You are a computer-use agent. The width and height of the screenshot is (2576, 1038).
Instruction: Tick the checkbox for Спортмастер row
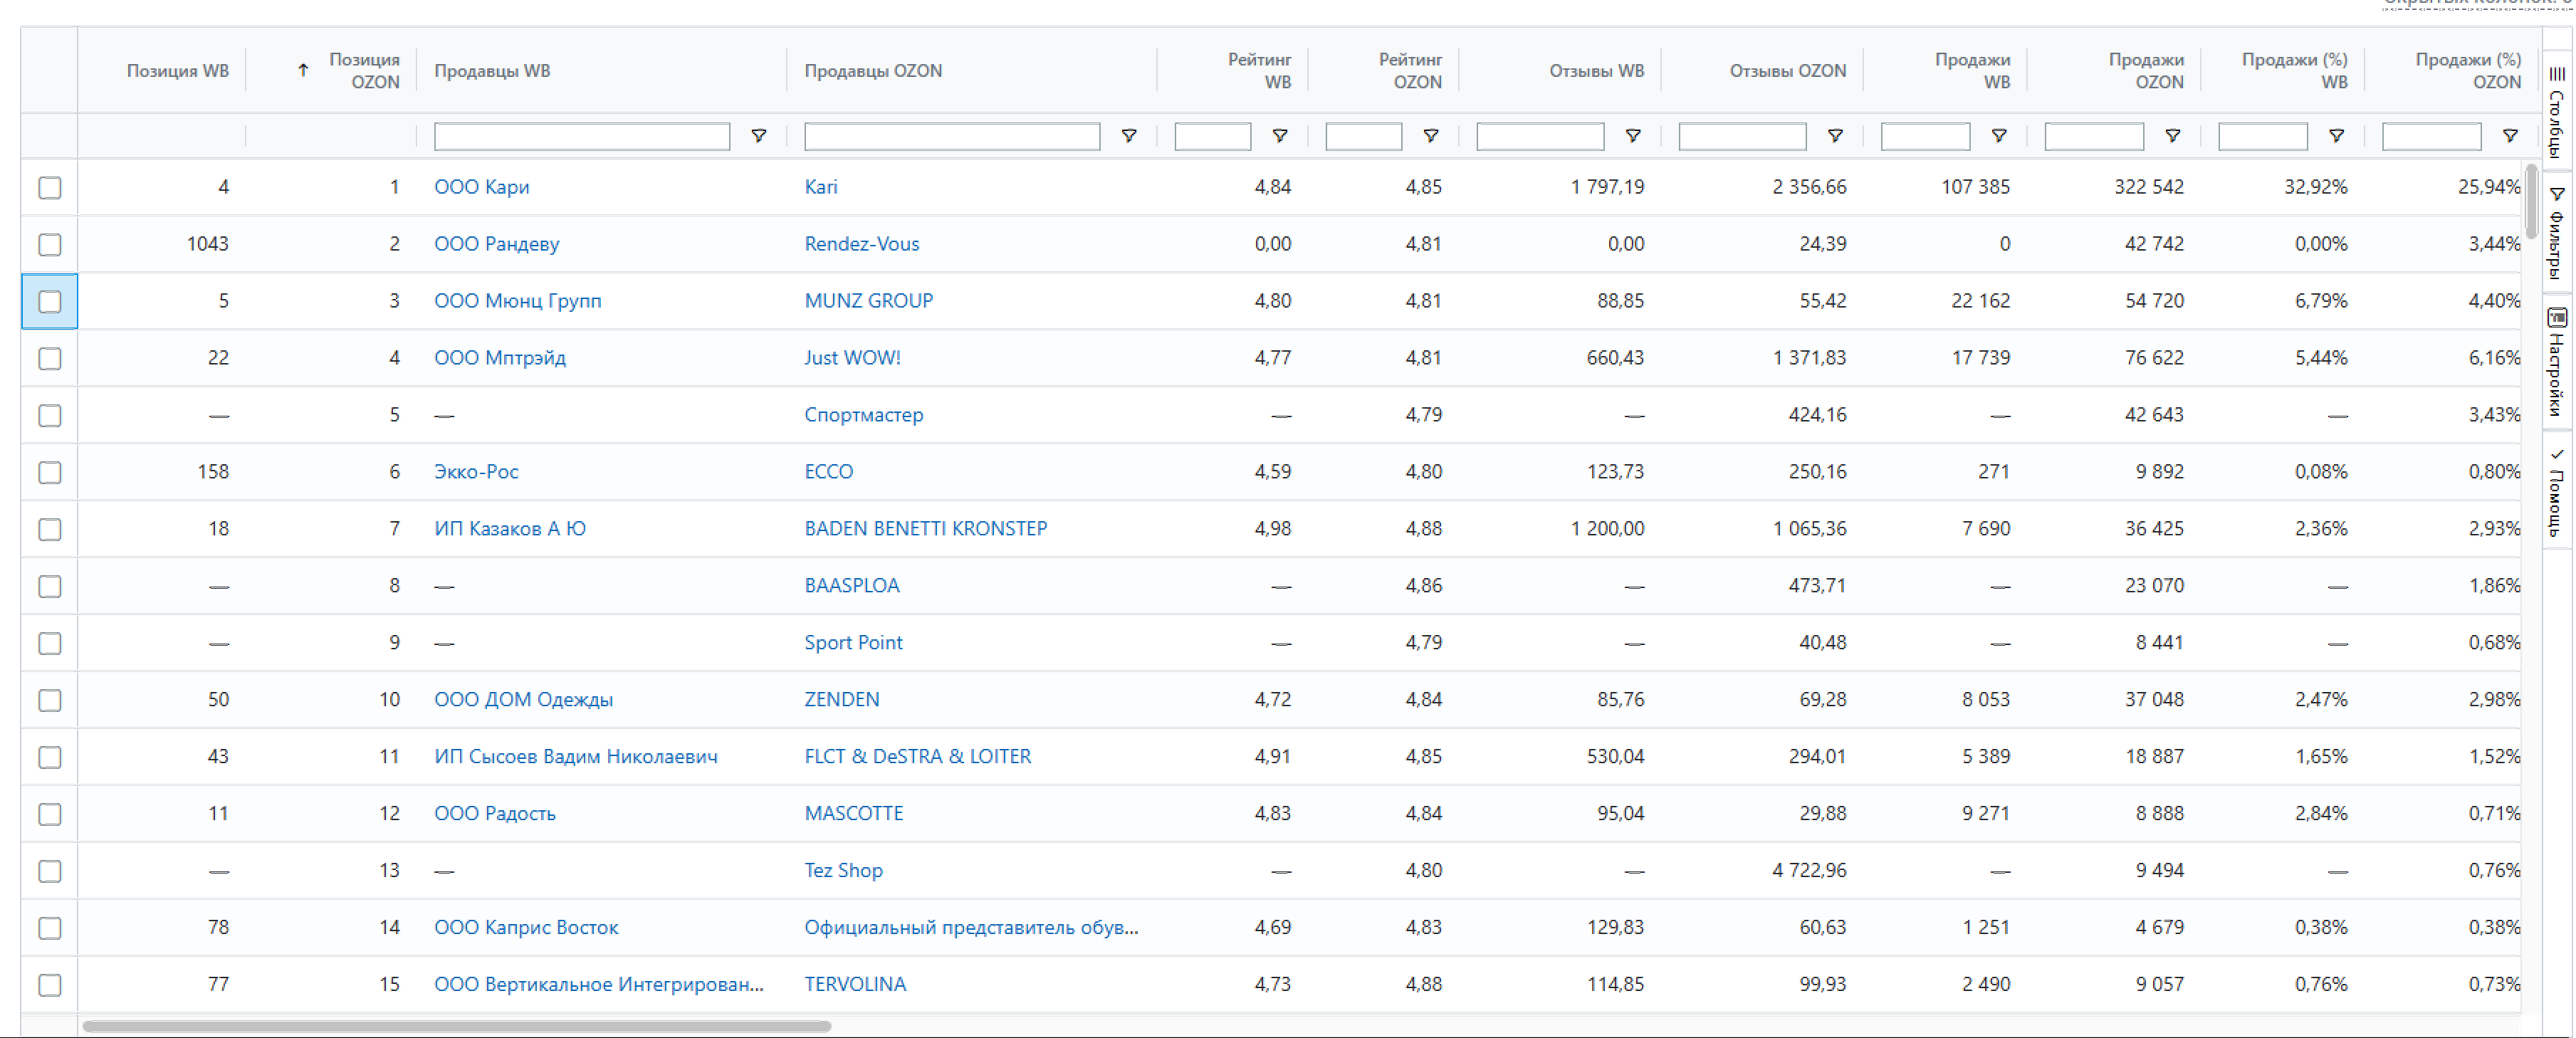(50, 416)
